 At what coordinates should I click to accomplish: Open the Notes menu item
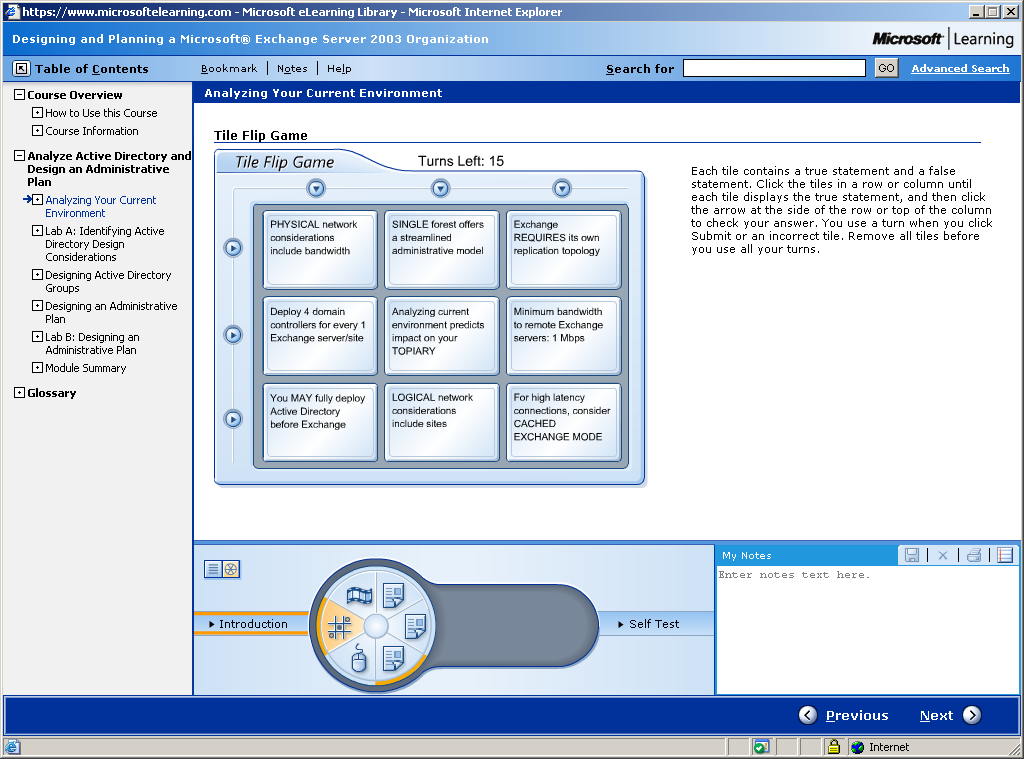point(292,69)
